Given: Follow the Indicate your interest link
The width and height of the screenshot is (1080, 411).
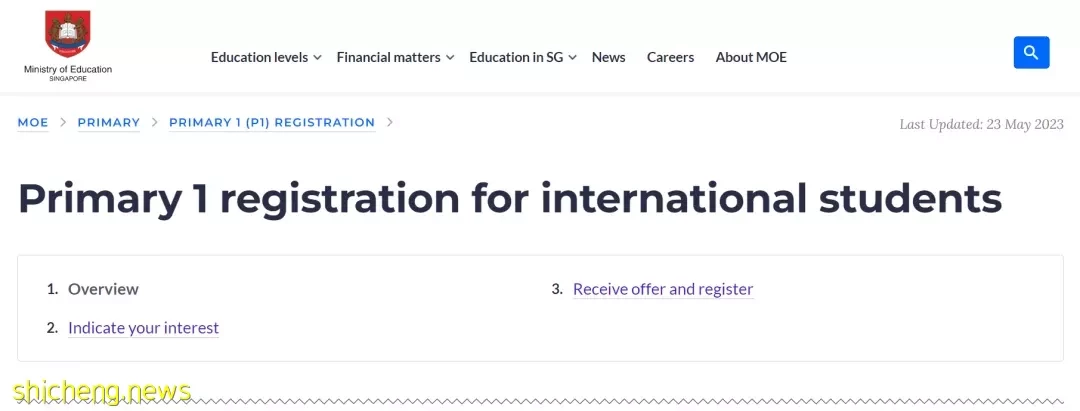Looking at the screenshot, I should click(x=143, y=328).
